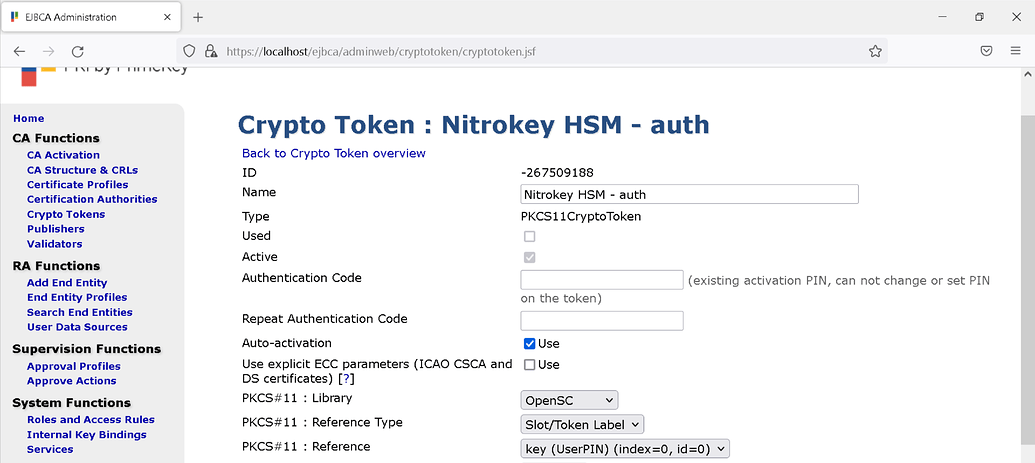Toggle the Auto-activation Use checkbox

tap(529, 343)
